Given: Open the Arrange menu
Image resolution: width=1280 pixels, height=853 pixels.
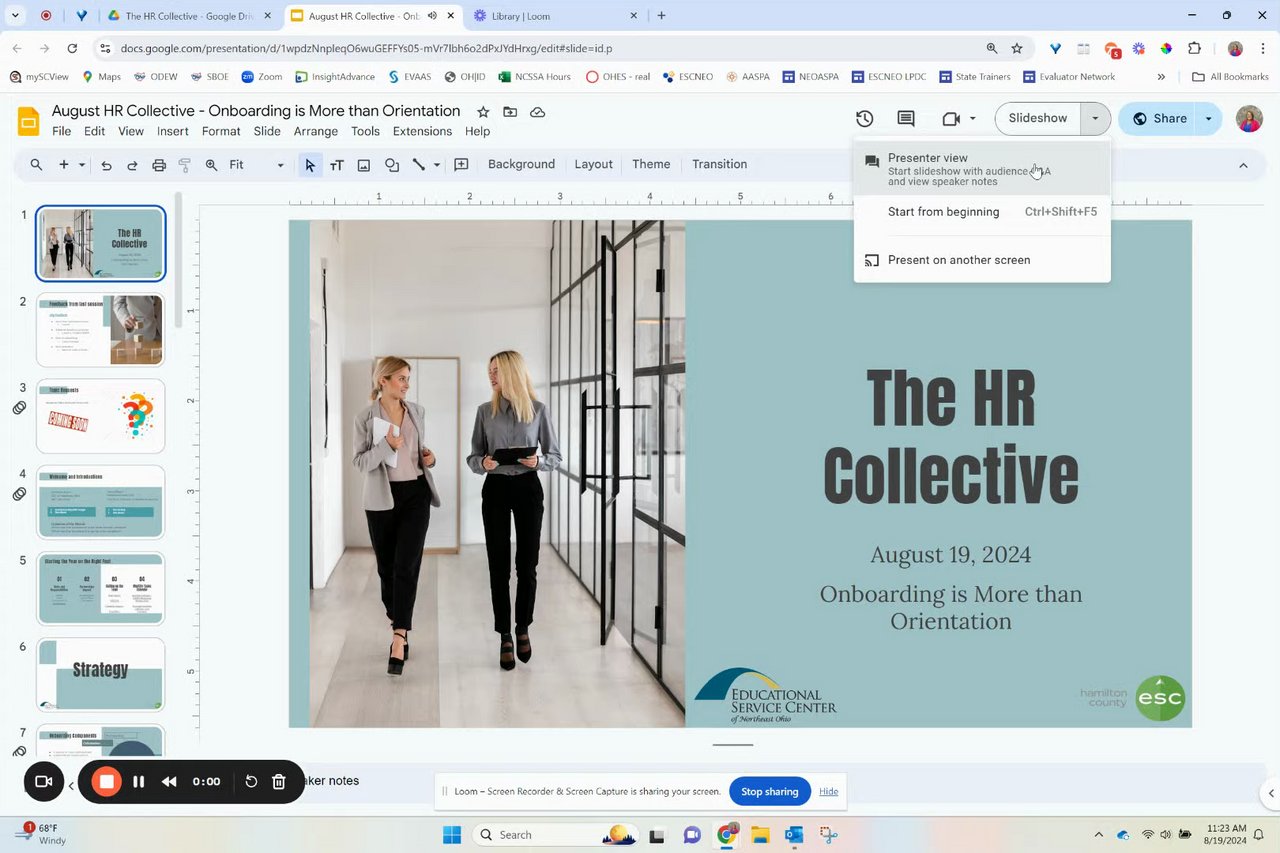Looking at the screenshot, I should 316,131.
